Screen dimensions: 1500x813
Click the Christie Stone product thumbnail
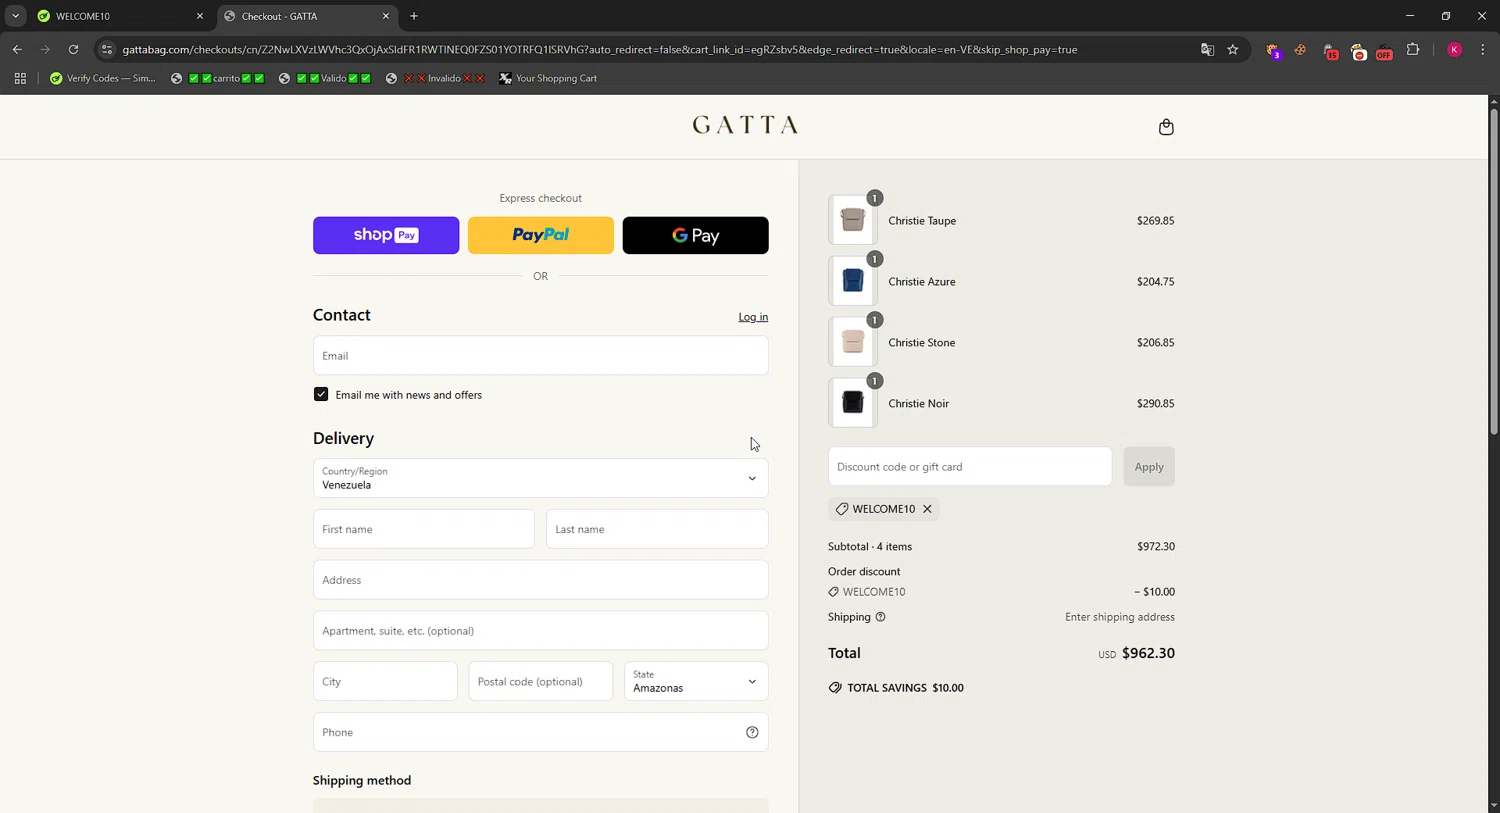pyautogui.click(x=853, y=343)
